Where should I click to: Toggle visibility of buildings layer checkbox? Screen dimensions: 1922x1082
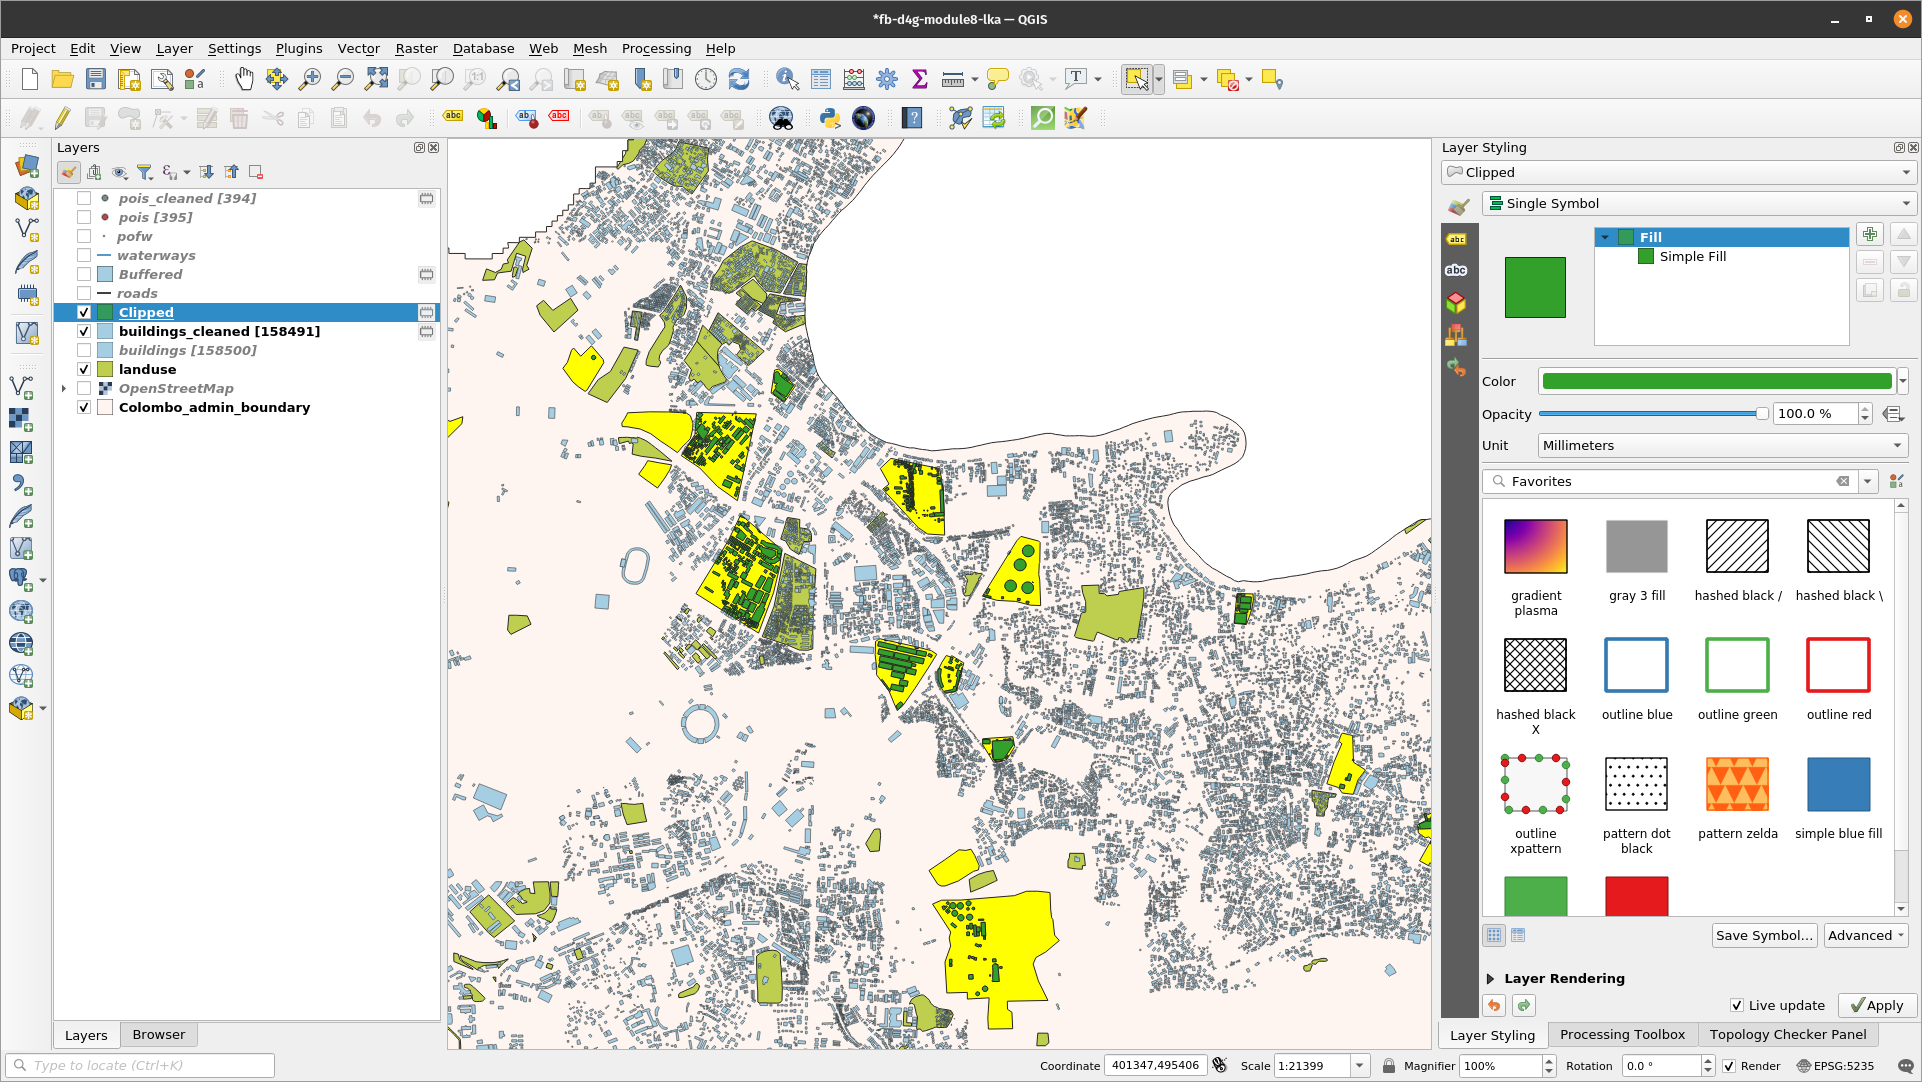point(83,350)
